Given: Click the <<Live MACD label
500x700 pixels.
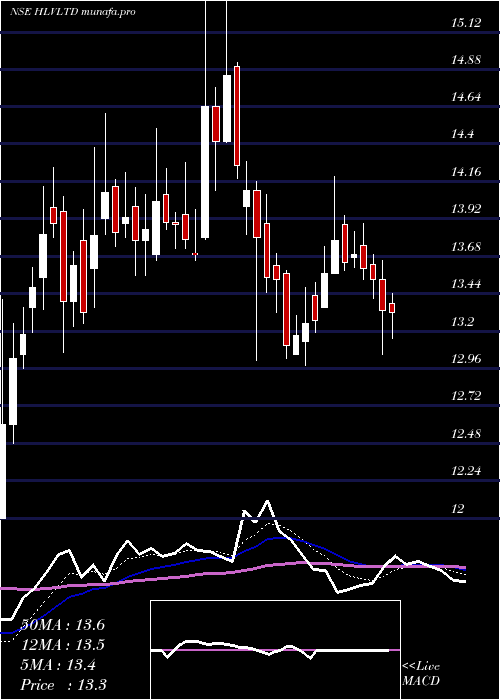Looking at the screenshot, I should click(x=421, y=674).
